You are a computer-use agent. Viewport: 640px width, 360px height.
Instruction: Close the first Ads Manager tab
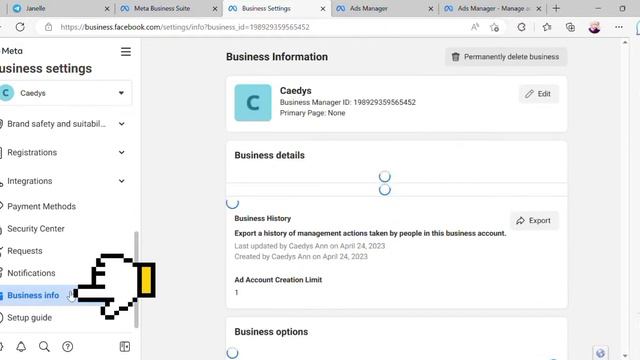pos(431,9)
